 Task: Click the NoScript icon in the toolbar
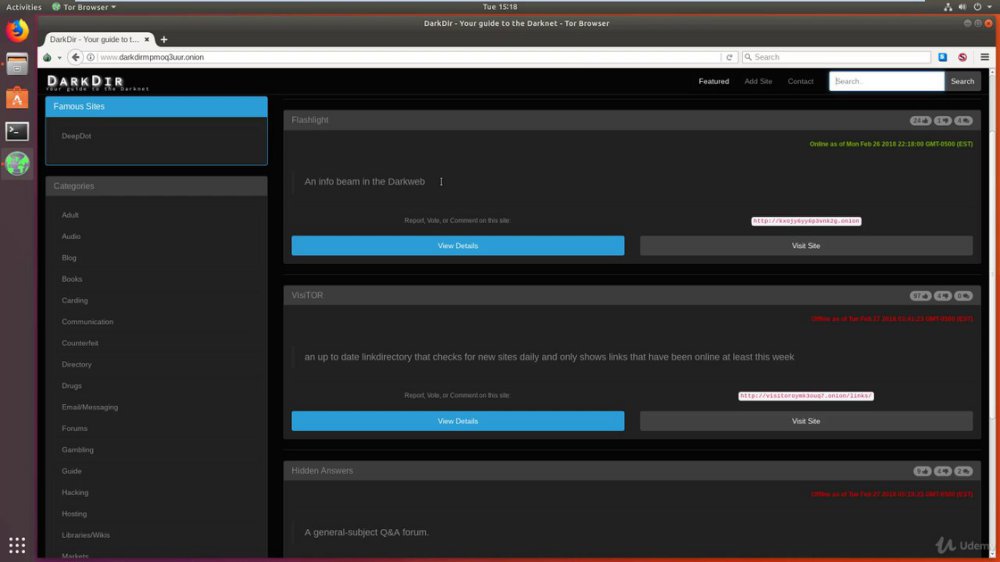pyautogui.click(x=962, y=57)
